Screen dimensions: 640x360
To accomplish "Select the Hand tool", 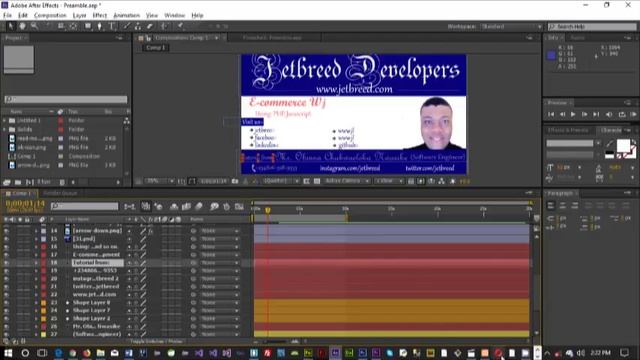I will [x=22, y=26].
